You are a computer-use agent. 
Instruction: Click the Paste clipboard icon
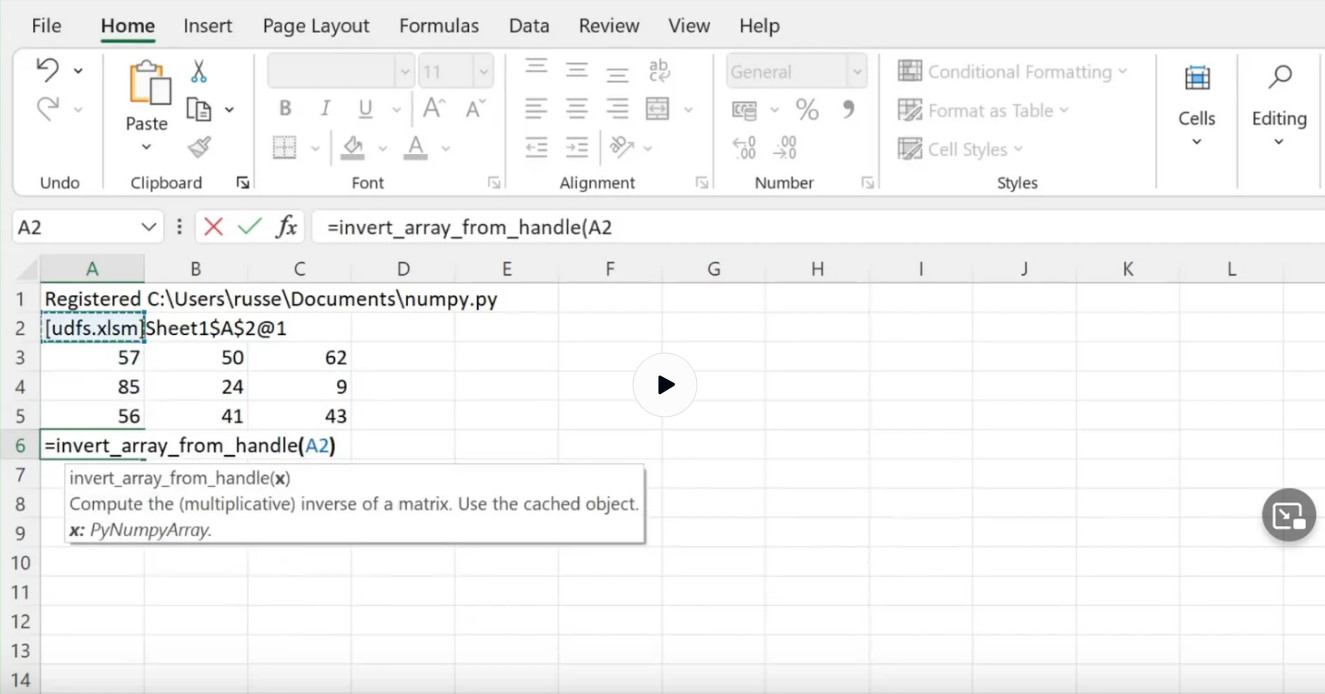click(x=149, y=84)
